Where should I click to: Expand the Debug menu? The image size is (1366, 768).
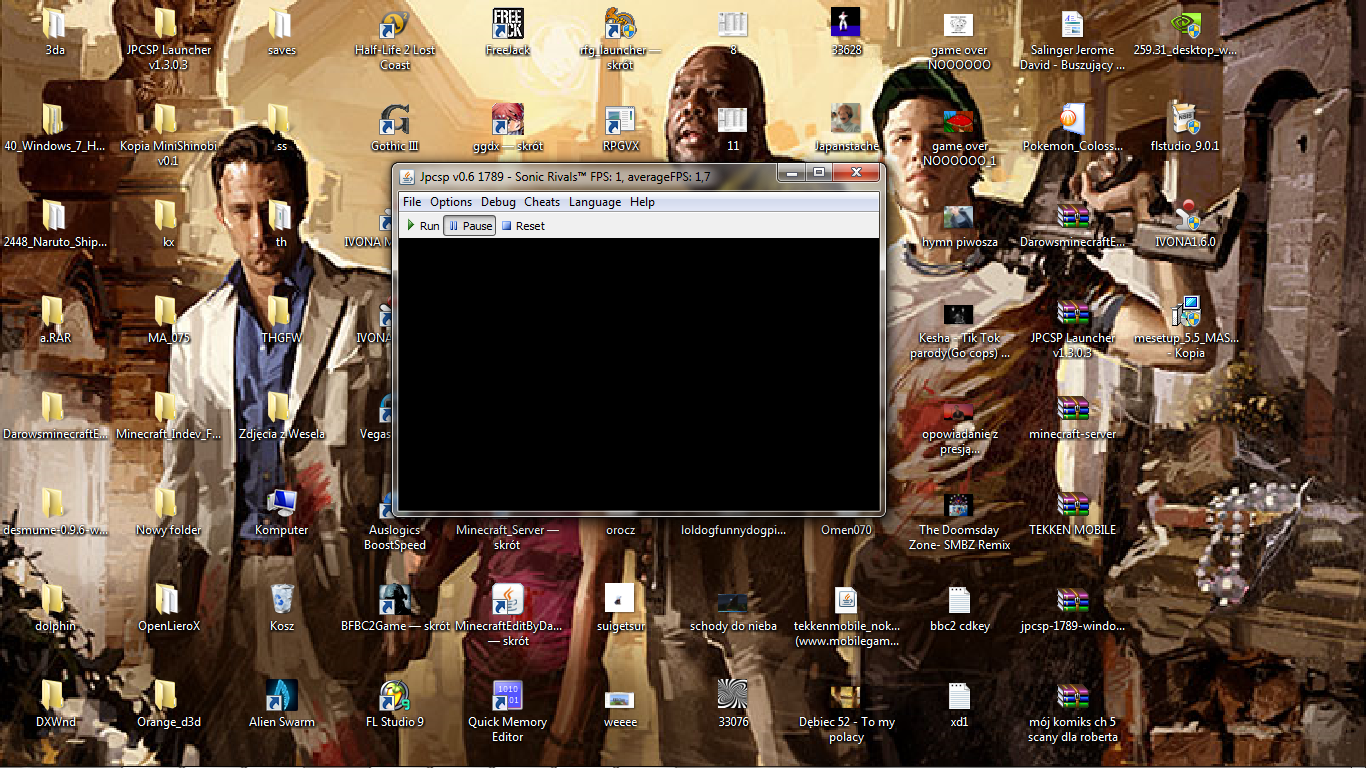tap(498, 202)
